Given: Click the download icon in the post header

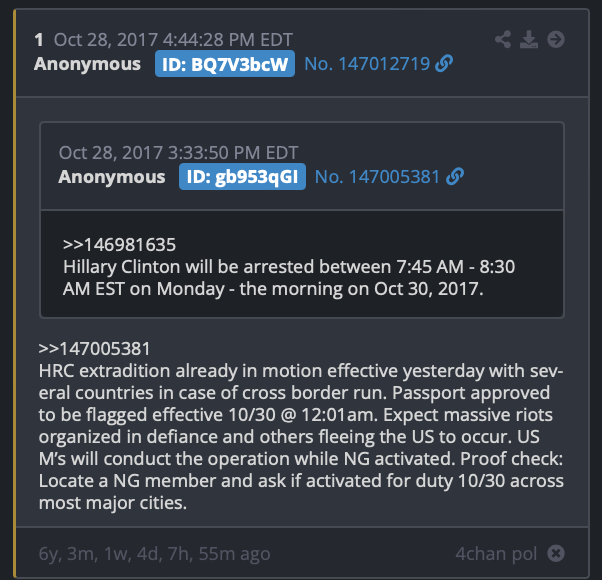Looking at the screenshot, I should coord(529,39).
